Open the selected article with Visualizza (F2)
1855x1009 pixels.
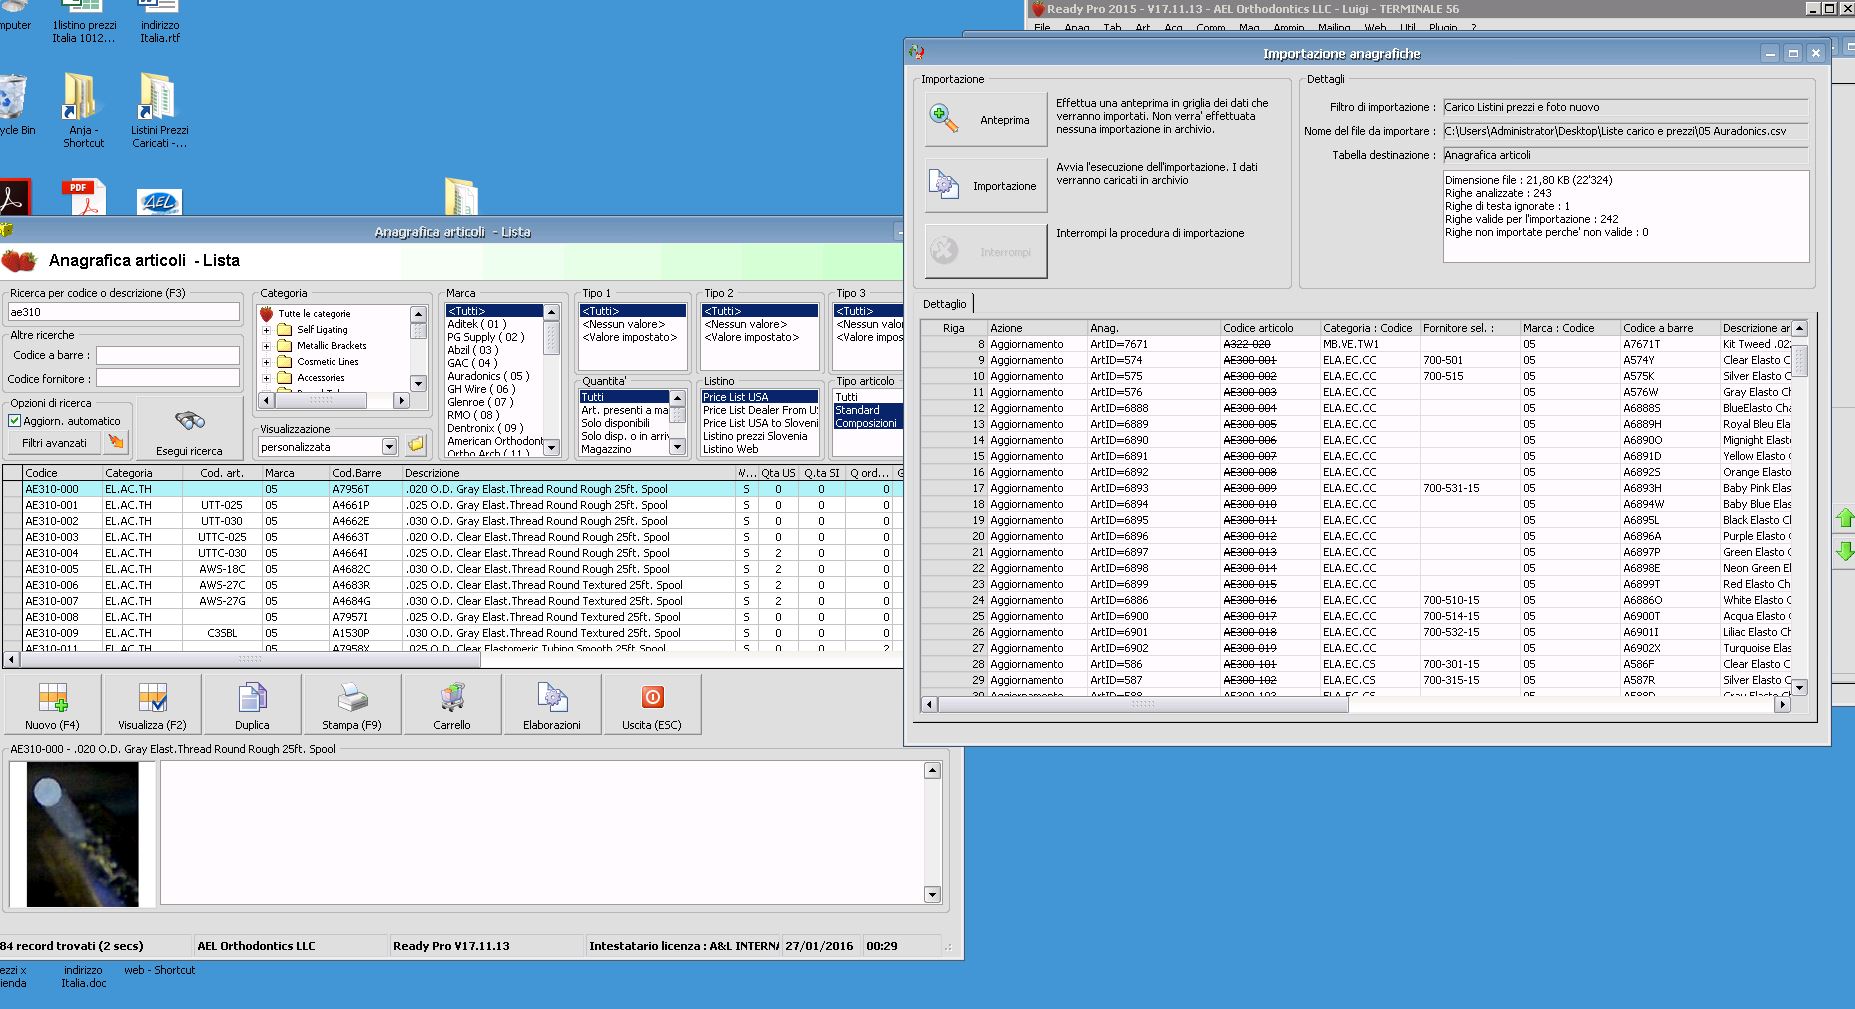coord(152,704)
